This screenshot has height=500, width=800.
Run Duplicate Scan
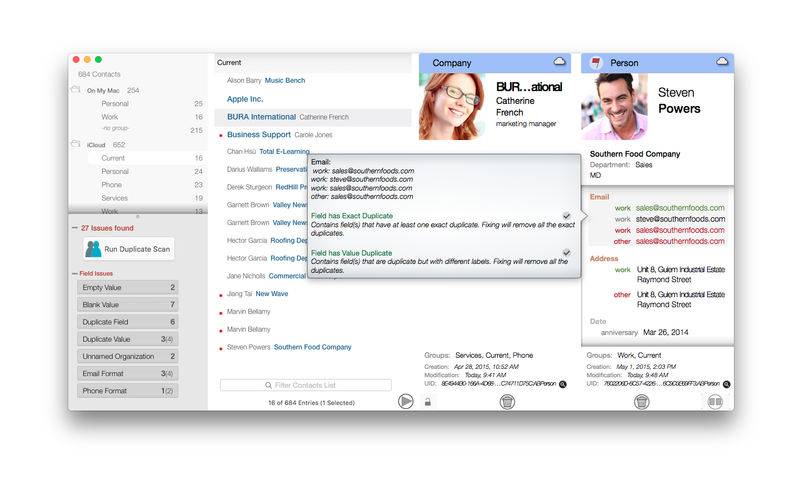[129, 249]
